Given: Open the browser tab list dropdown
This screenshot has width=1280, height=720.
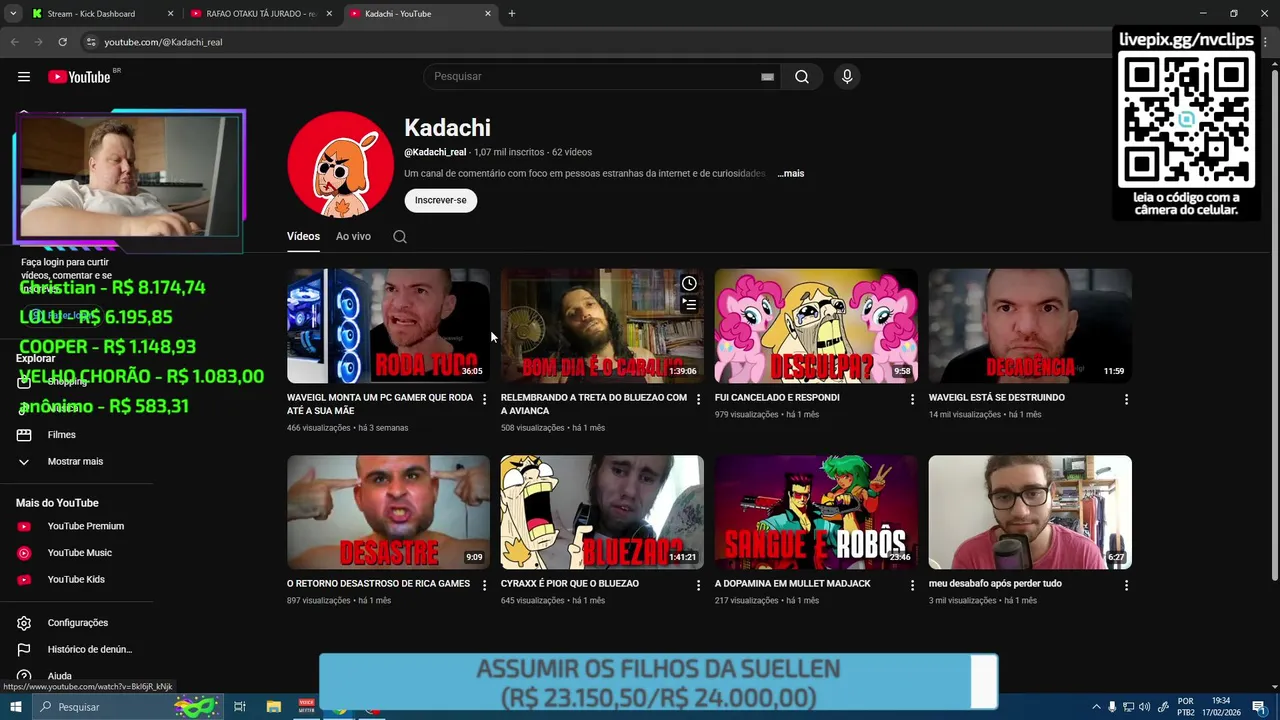Looking at the screenshot, I should click(x=13, y=14).
